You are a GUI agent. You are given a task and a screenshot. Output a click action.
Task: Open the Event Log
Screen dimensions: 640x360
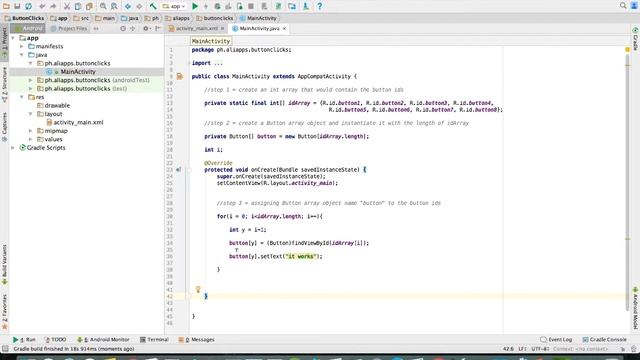click(x=556, y=340)
